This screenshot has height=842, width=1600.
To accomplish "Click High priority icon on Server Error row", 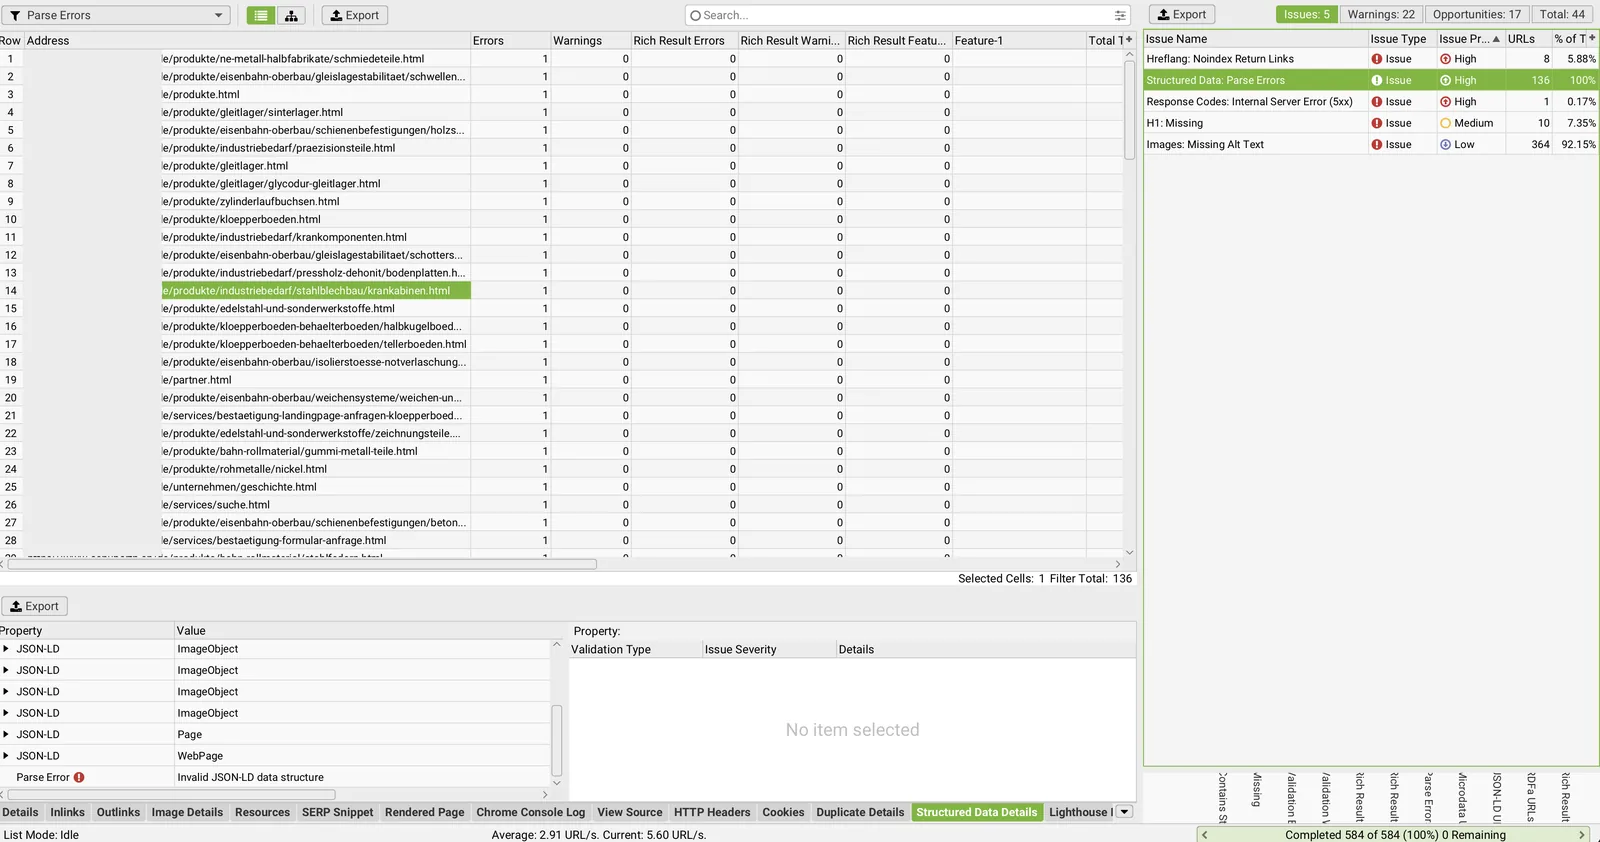I will (1445, 102).
